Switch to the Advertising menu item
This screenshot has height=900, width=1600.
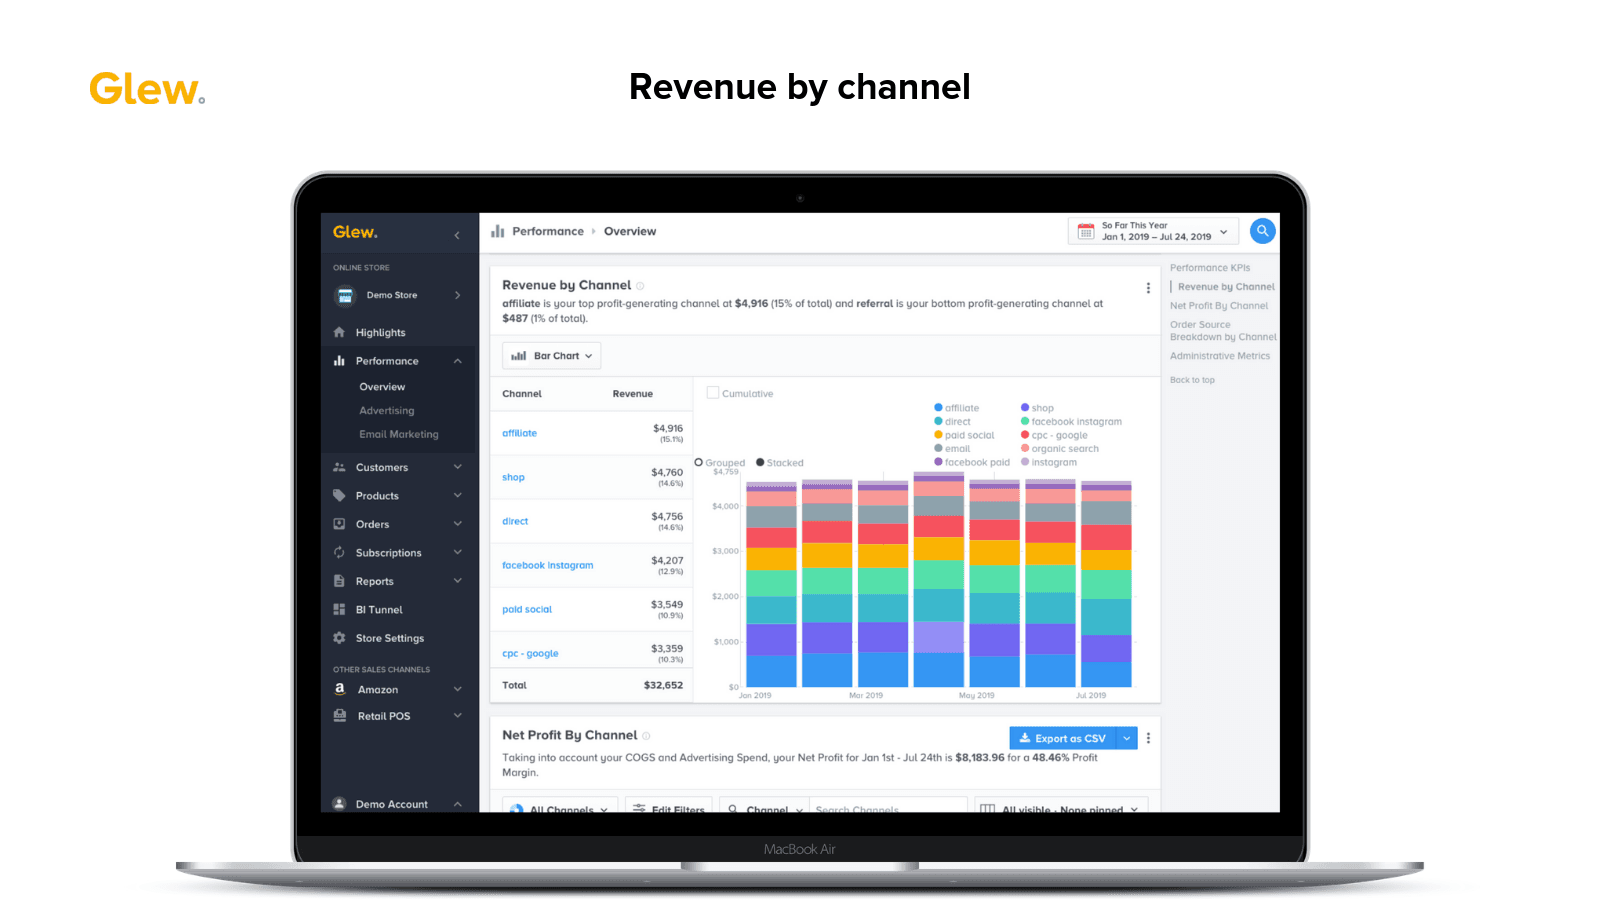tap(386, 410)
